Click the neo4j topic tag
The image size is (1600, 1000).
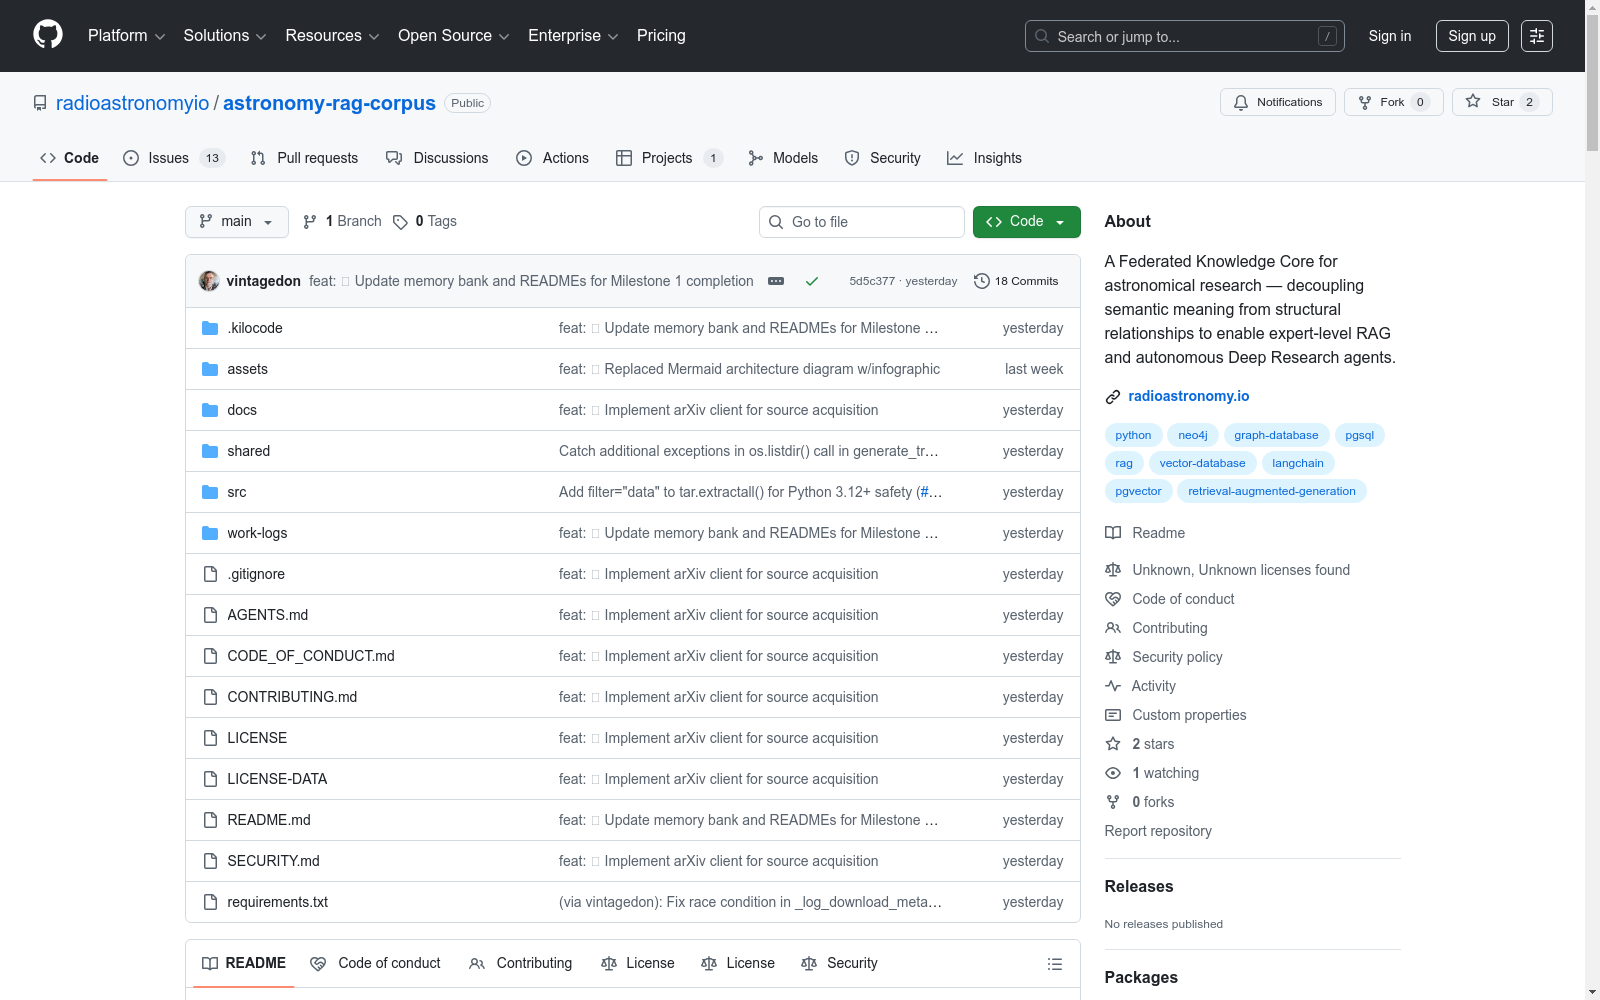pos(1193,435)
